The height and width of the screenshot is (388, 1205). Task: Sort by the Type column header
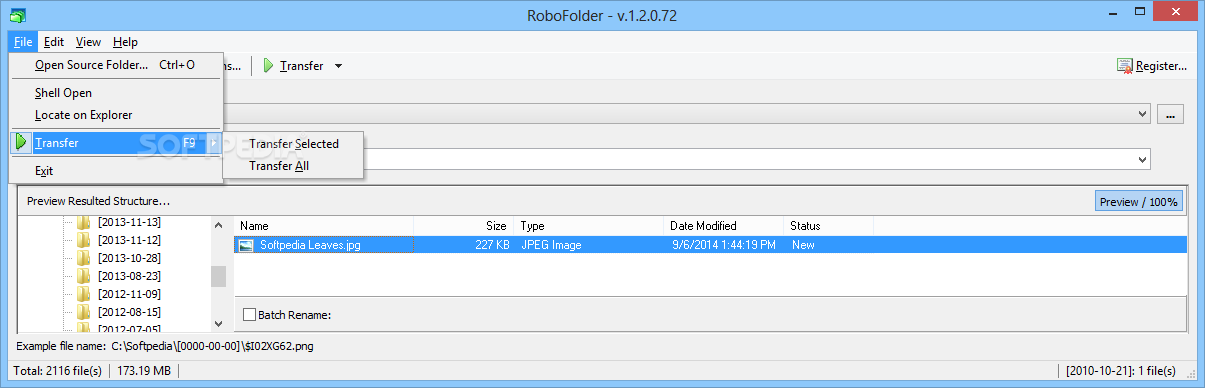pos(589,226)
